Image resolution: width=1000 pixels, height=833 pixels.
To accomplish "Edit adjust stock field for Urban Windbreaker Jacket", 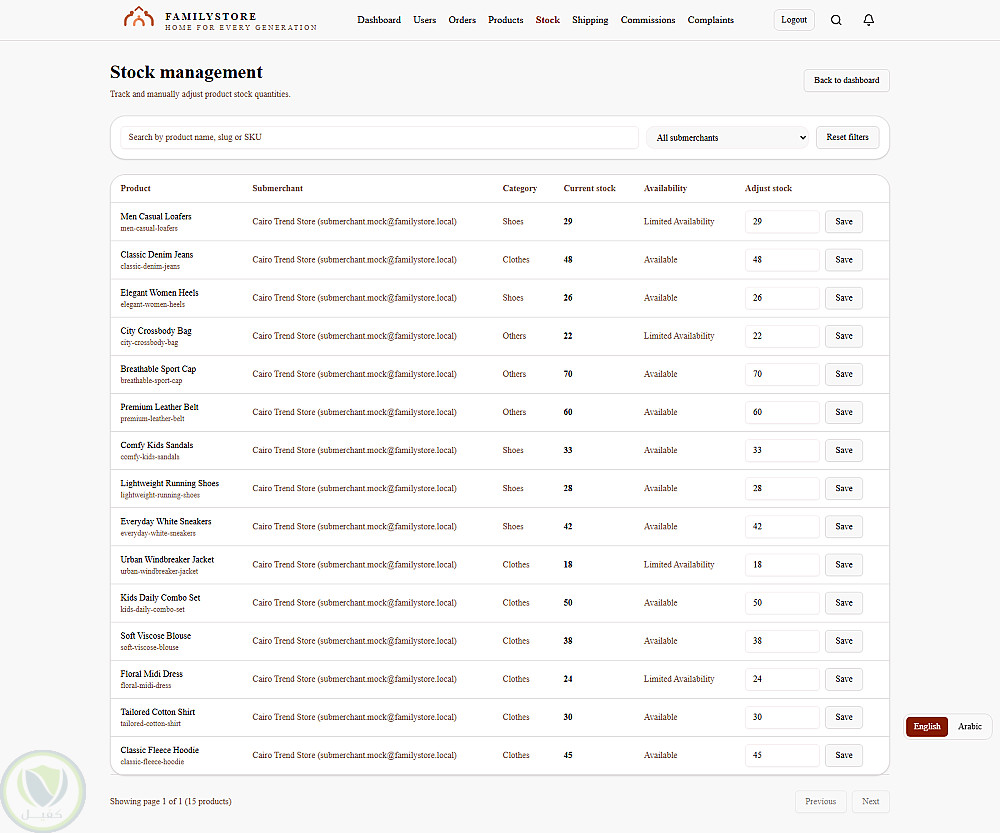I will tap(782, 564).
